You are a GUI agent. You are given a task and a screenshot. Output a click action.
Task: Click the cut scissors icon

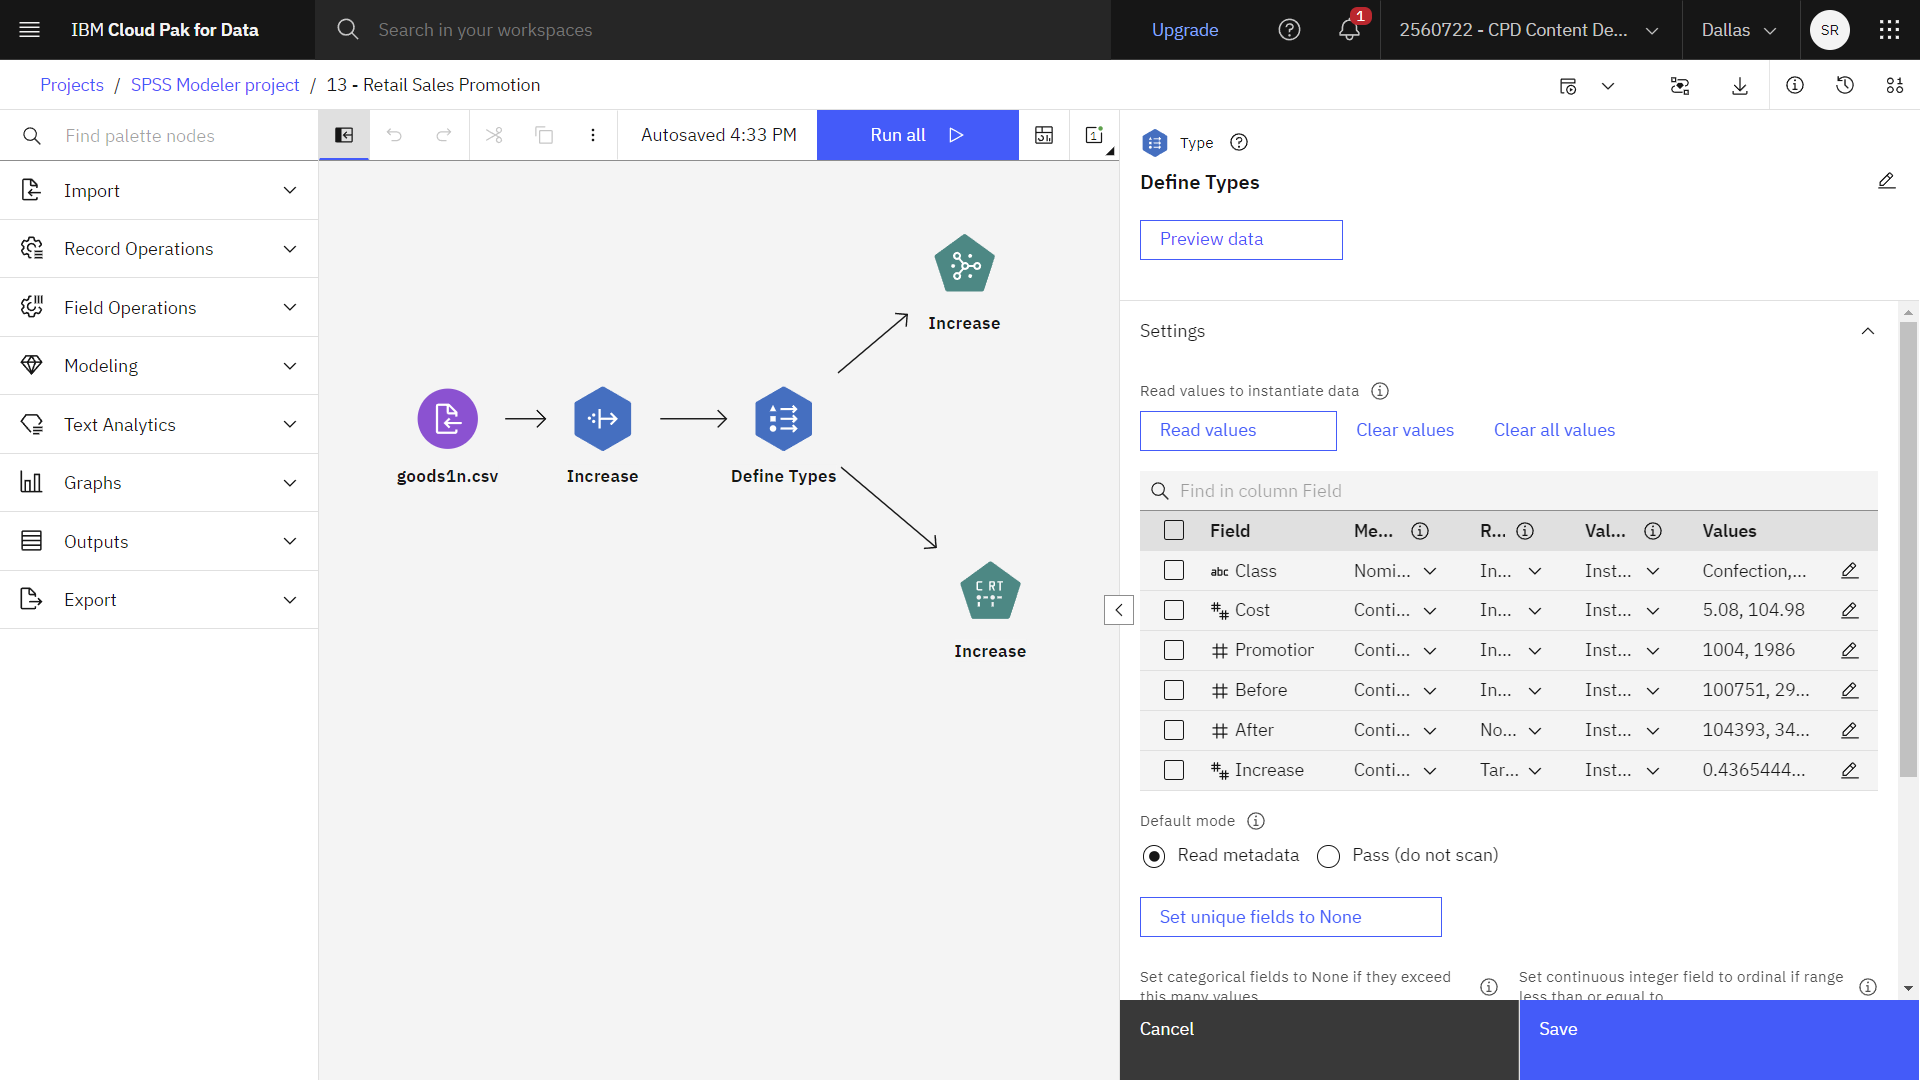tap(494, 135)
